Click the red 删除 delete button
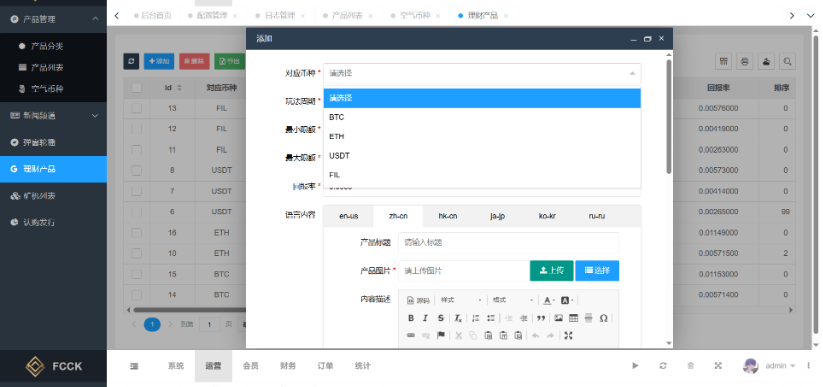 [194, 61]
